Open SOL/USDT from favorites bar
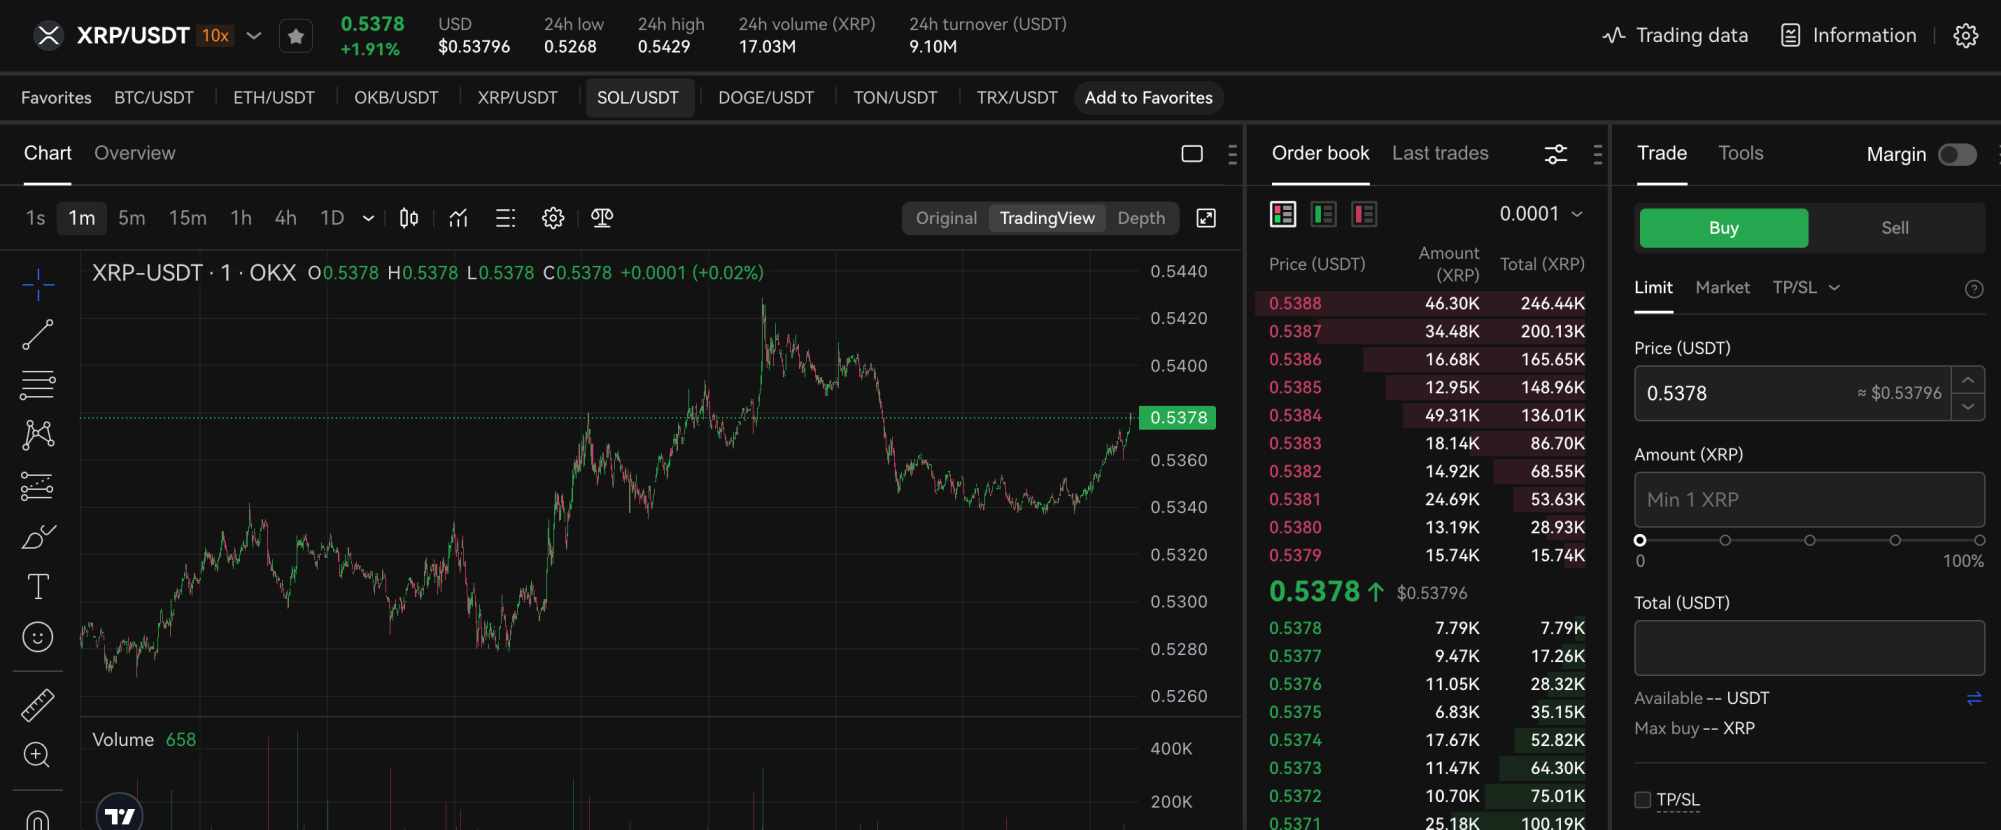The width and height of the screenshot is (2001, 830). [638, 98]
